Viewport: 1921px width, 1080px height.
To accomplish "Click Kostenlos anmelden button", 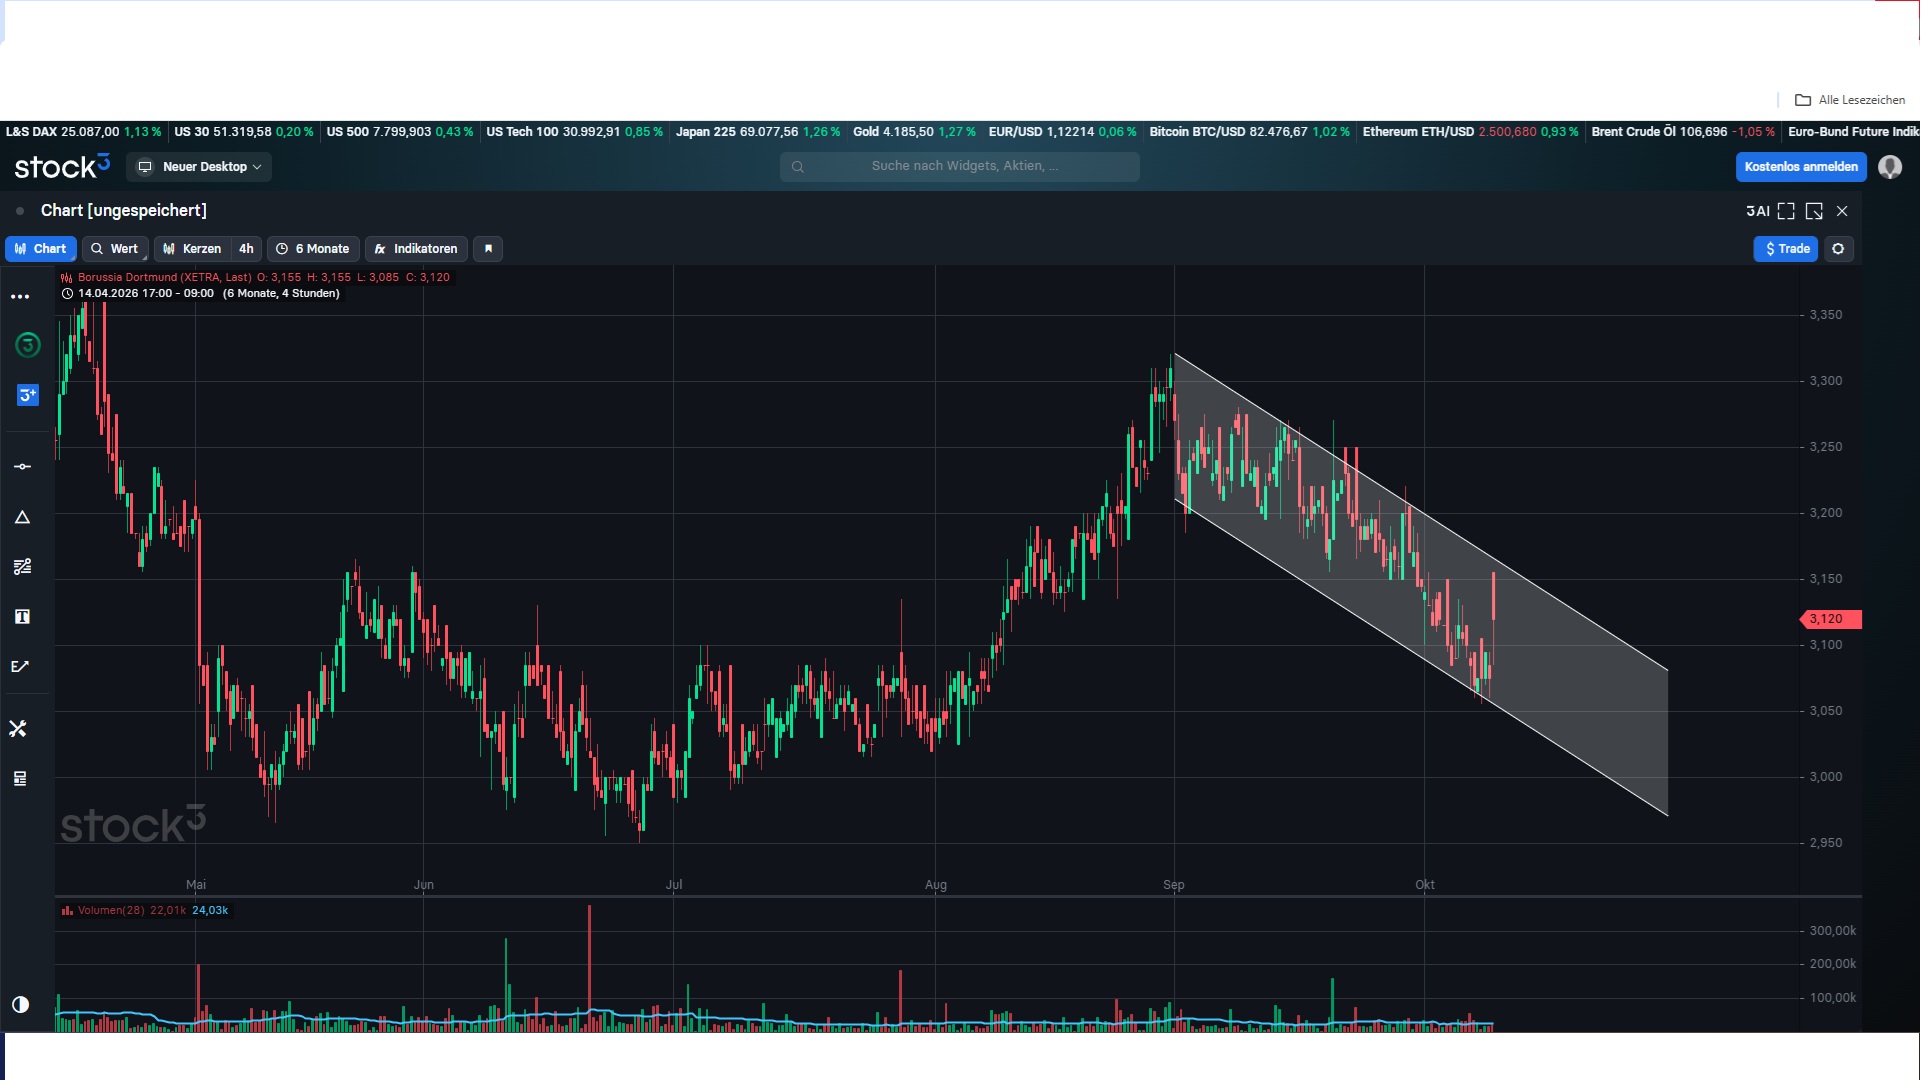I will click(x=1800, y=167).
